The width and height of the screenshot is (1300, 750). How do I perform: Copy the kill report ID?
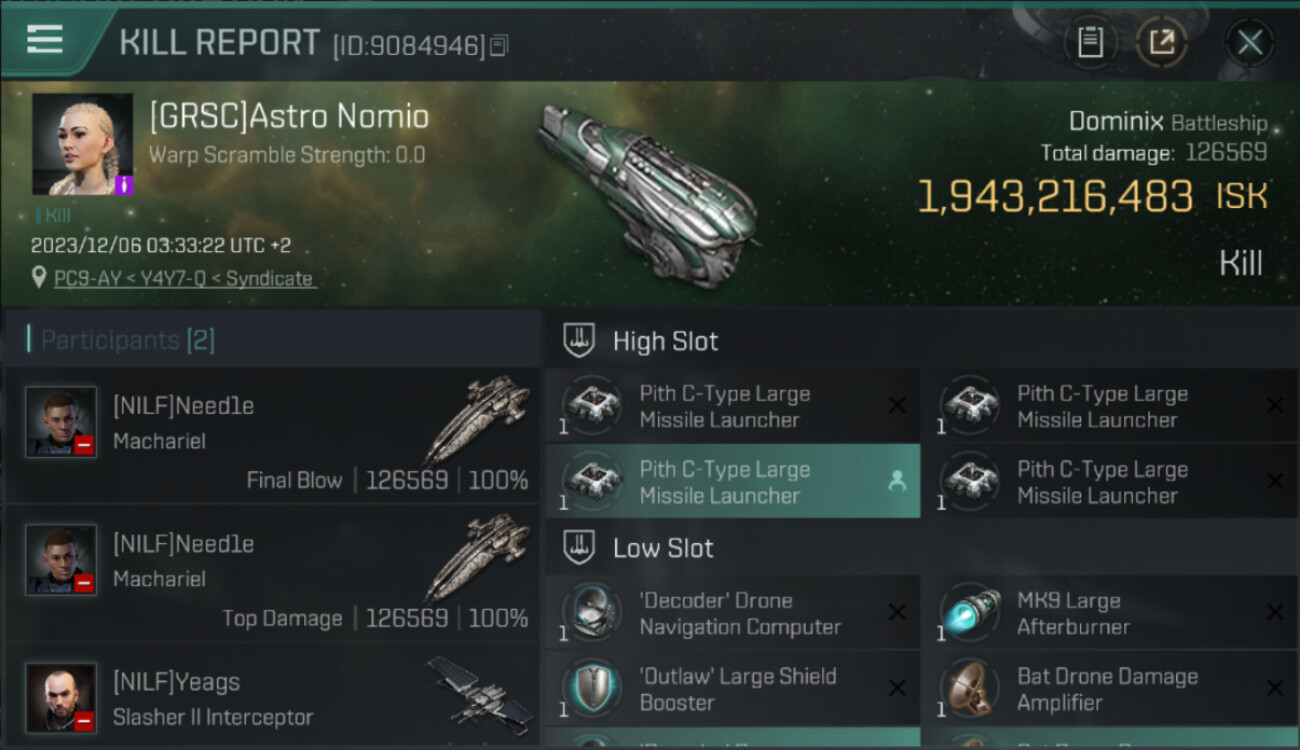click(x=499, y=45)
